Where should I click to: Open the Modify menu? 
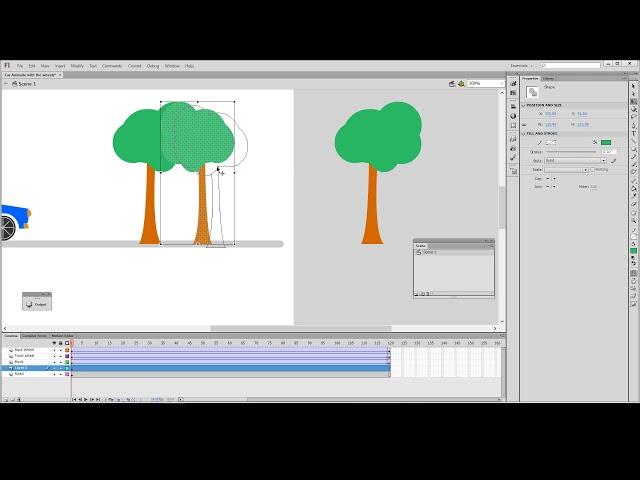coord(77,66)
